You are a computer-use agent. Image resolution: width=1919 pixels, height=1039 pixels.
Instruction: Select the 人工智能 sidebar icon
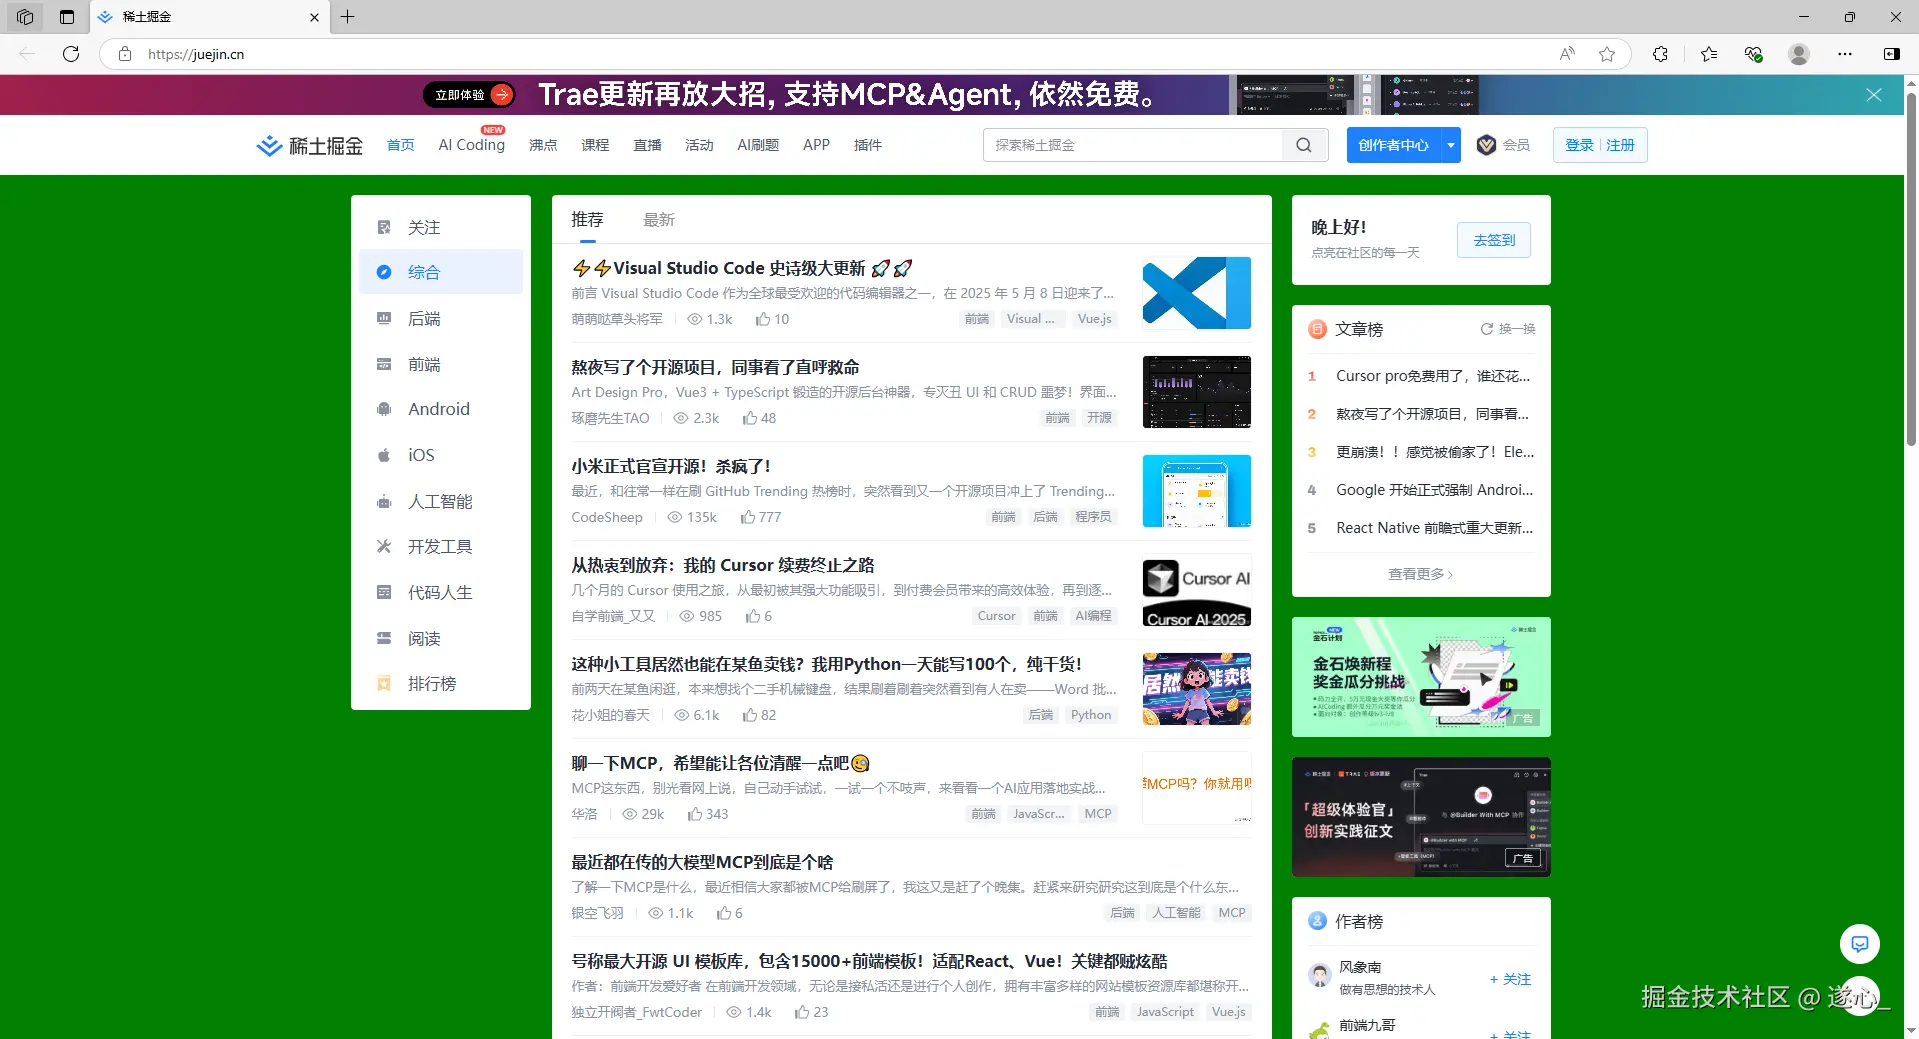383,501
